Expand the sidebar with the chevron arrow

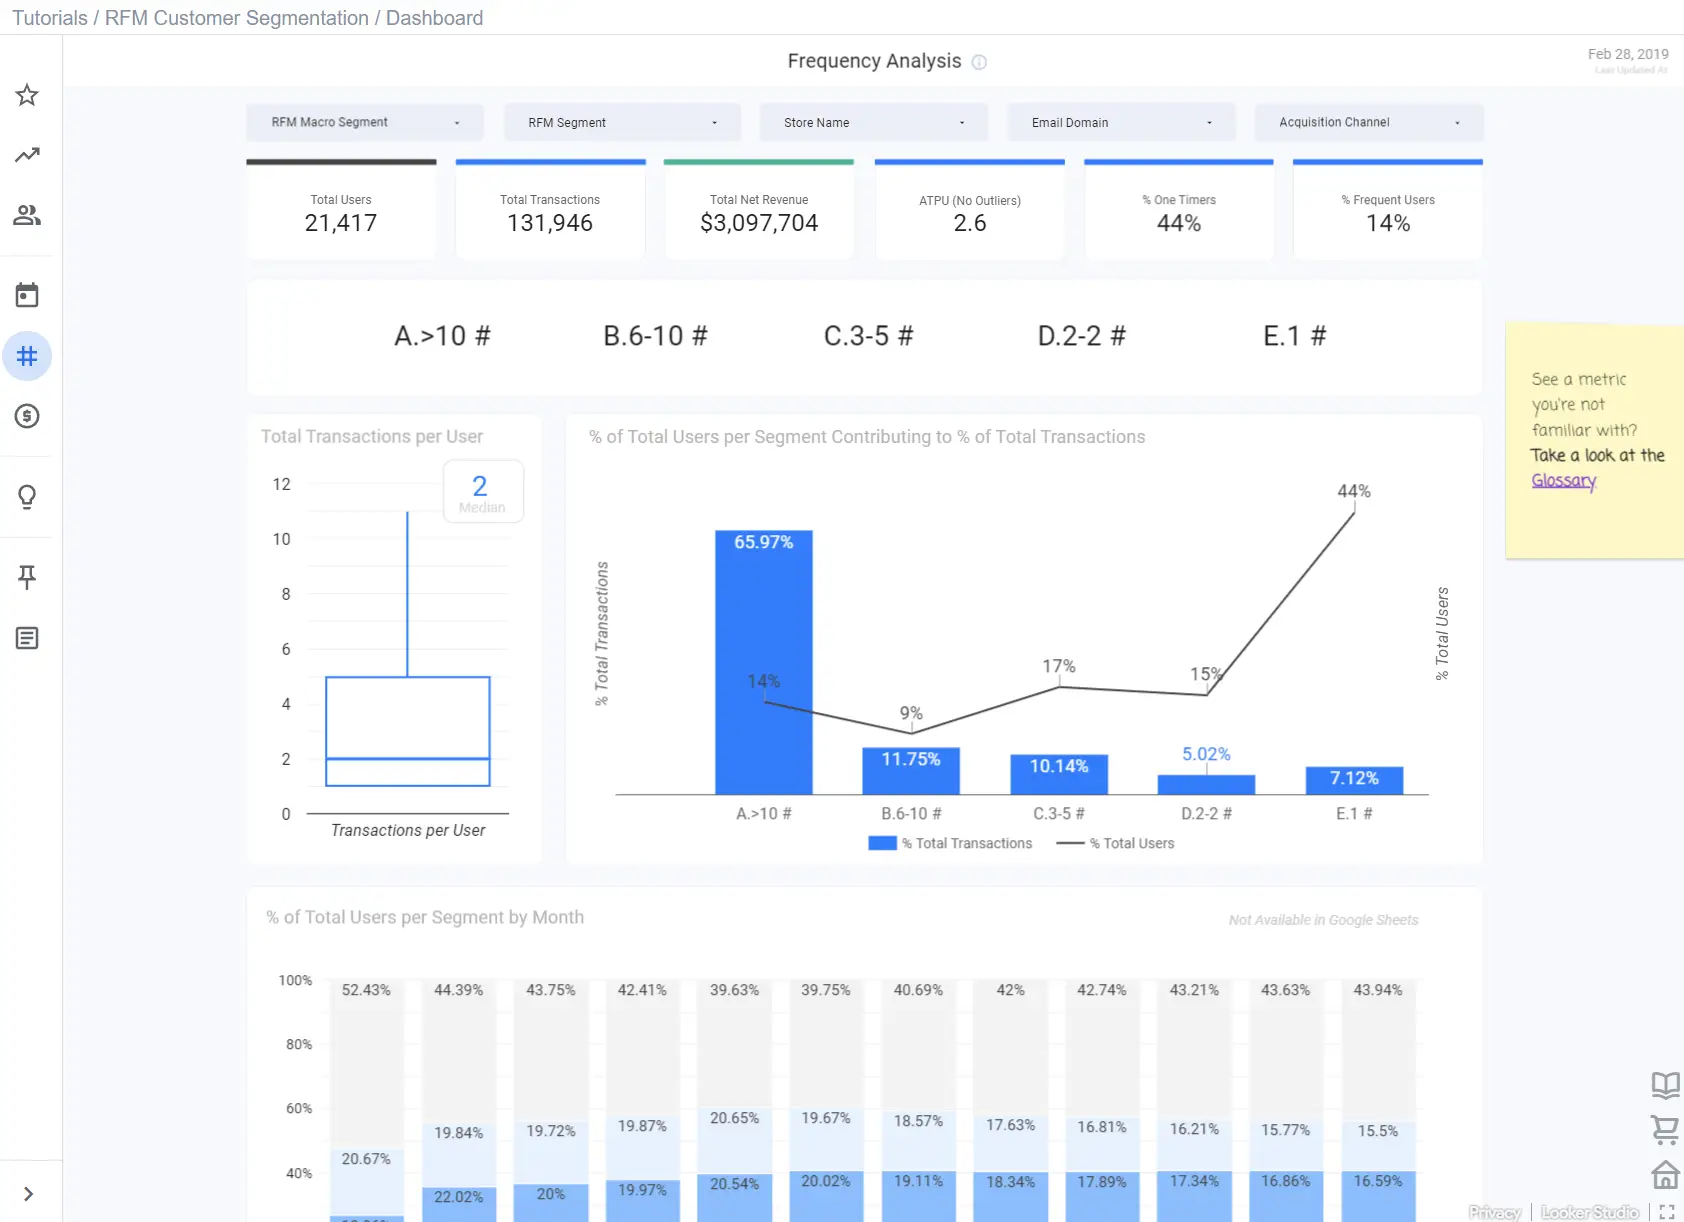(x=28, y=1194)
